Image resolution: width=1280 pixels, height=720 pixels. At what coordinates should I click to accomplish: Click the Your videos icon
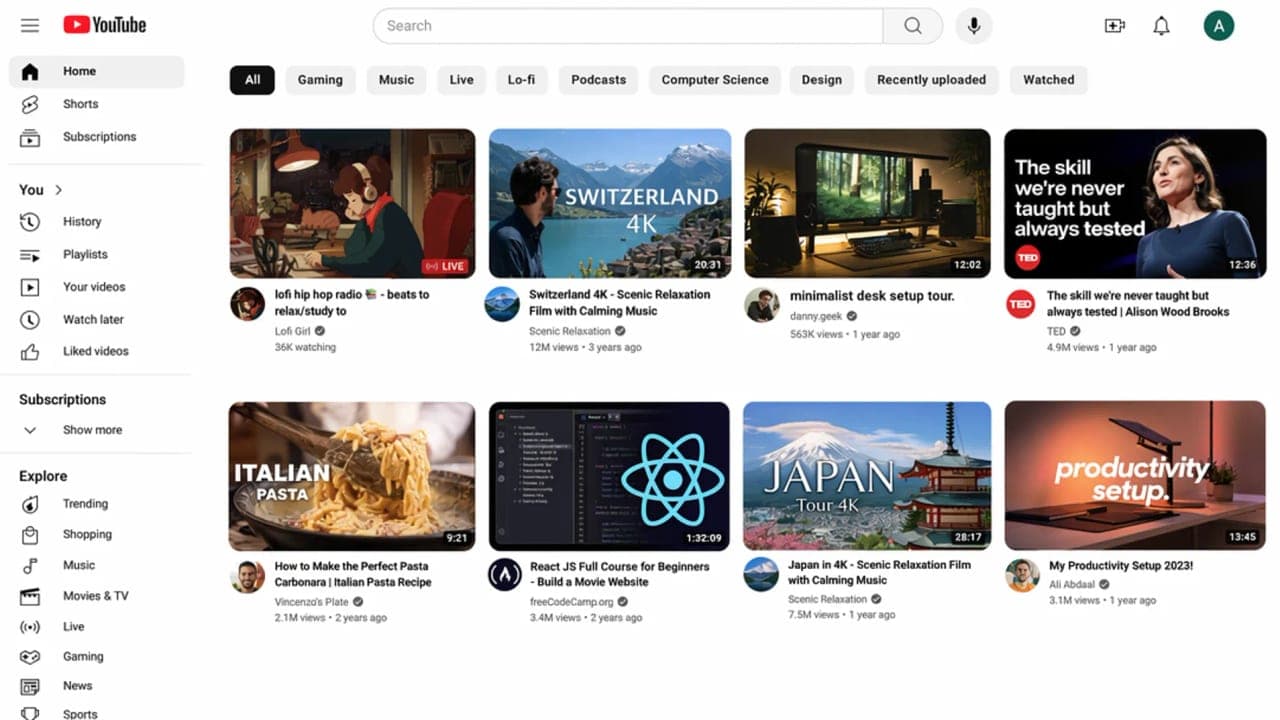coord(30,287)
